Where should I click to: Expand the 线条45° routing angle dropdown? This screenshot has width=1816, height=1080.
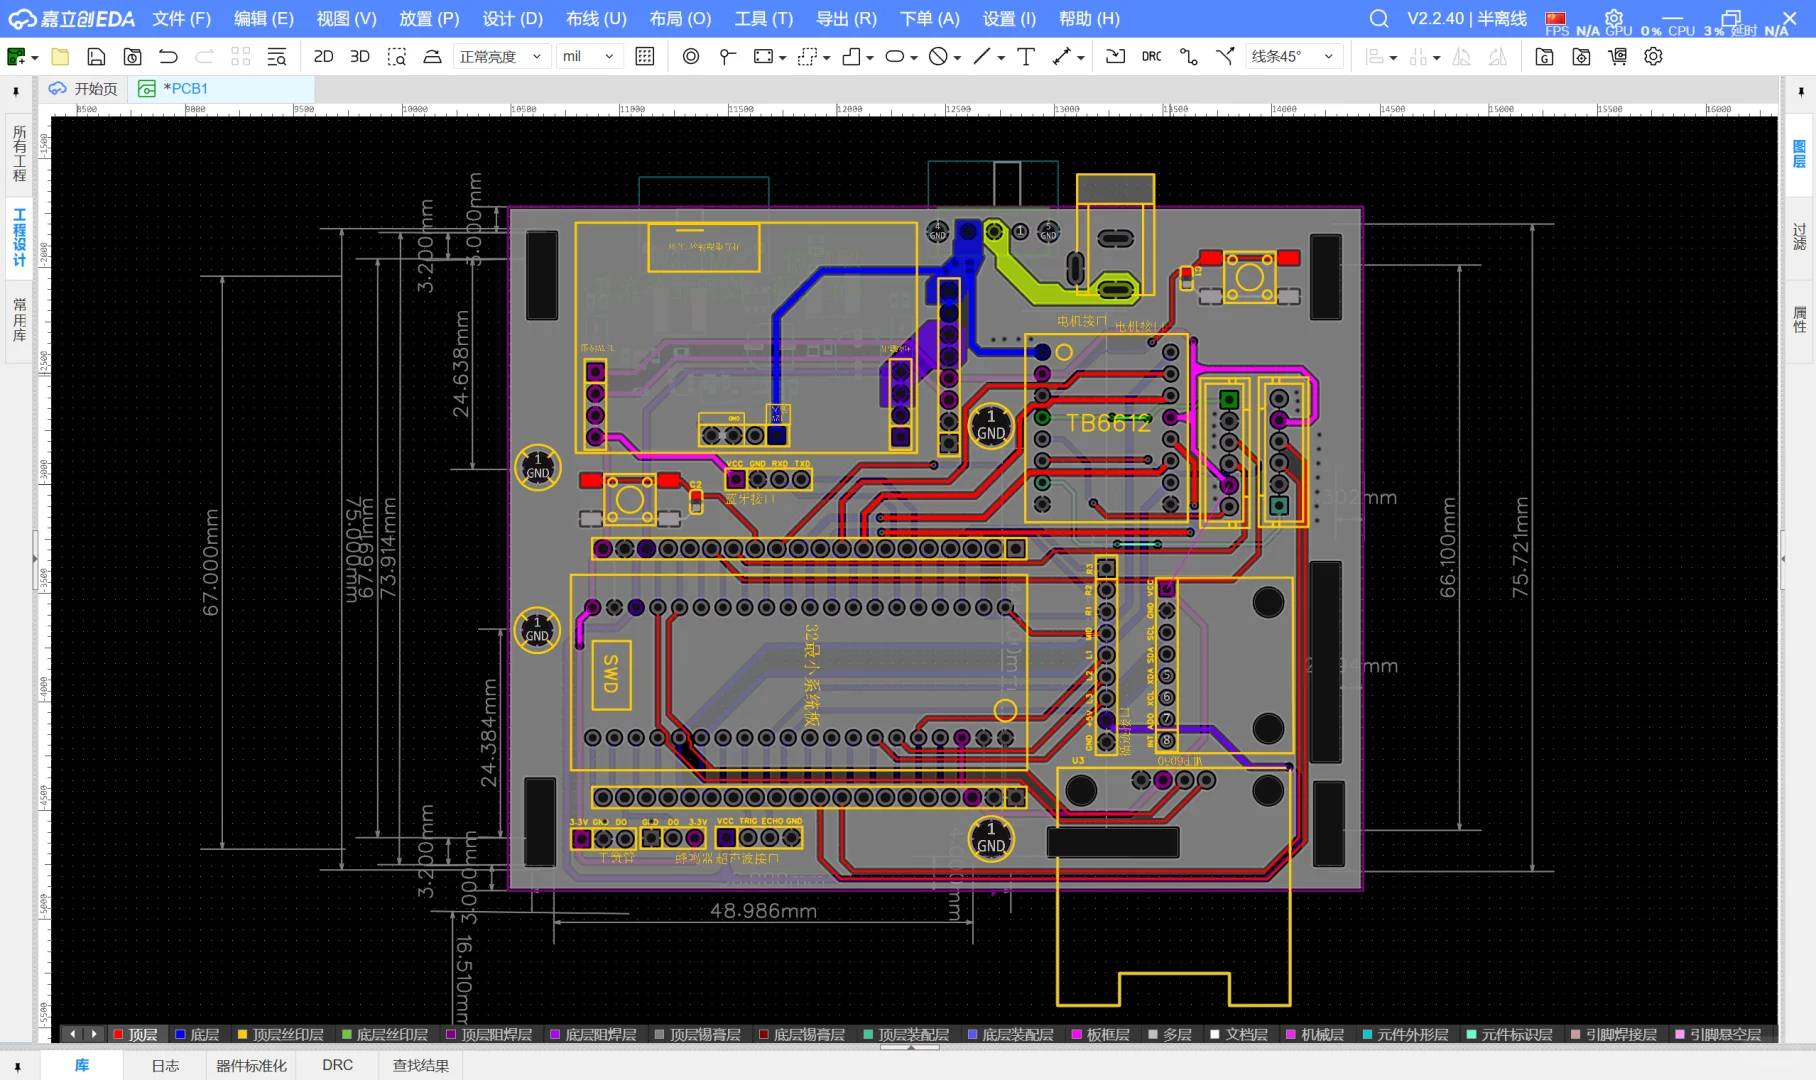[x=1292, y=57]
